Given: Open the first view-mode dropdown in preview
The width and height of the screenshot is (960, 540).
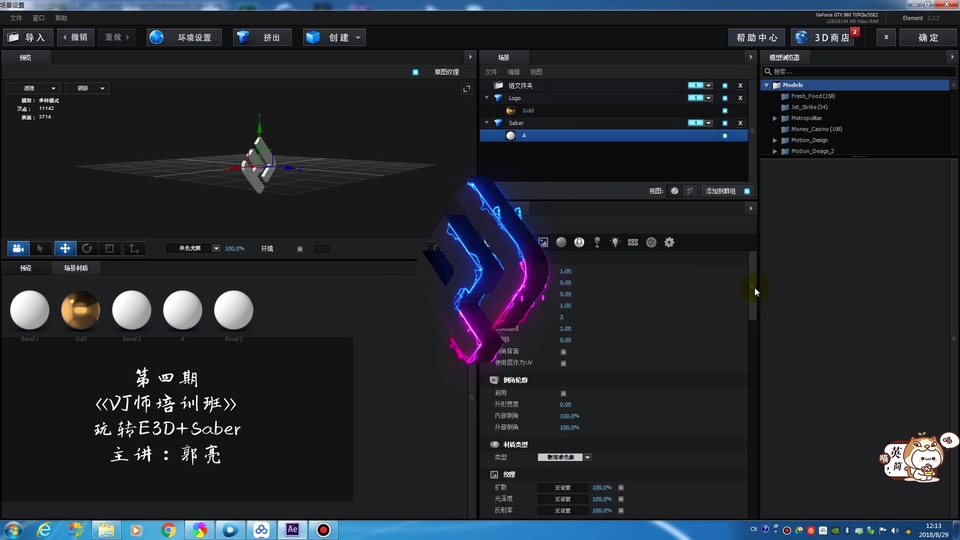Looking at the screenshot, I should [33, 88].
